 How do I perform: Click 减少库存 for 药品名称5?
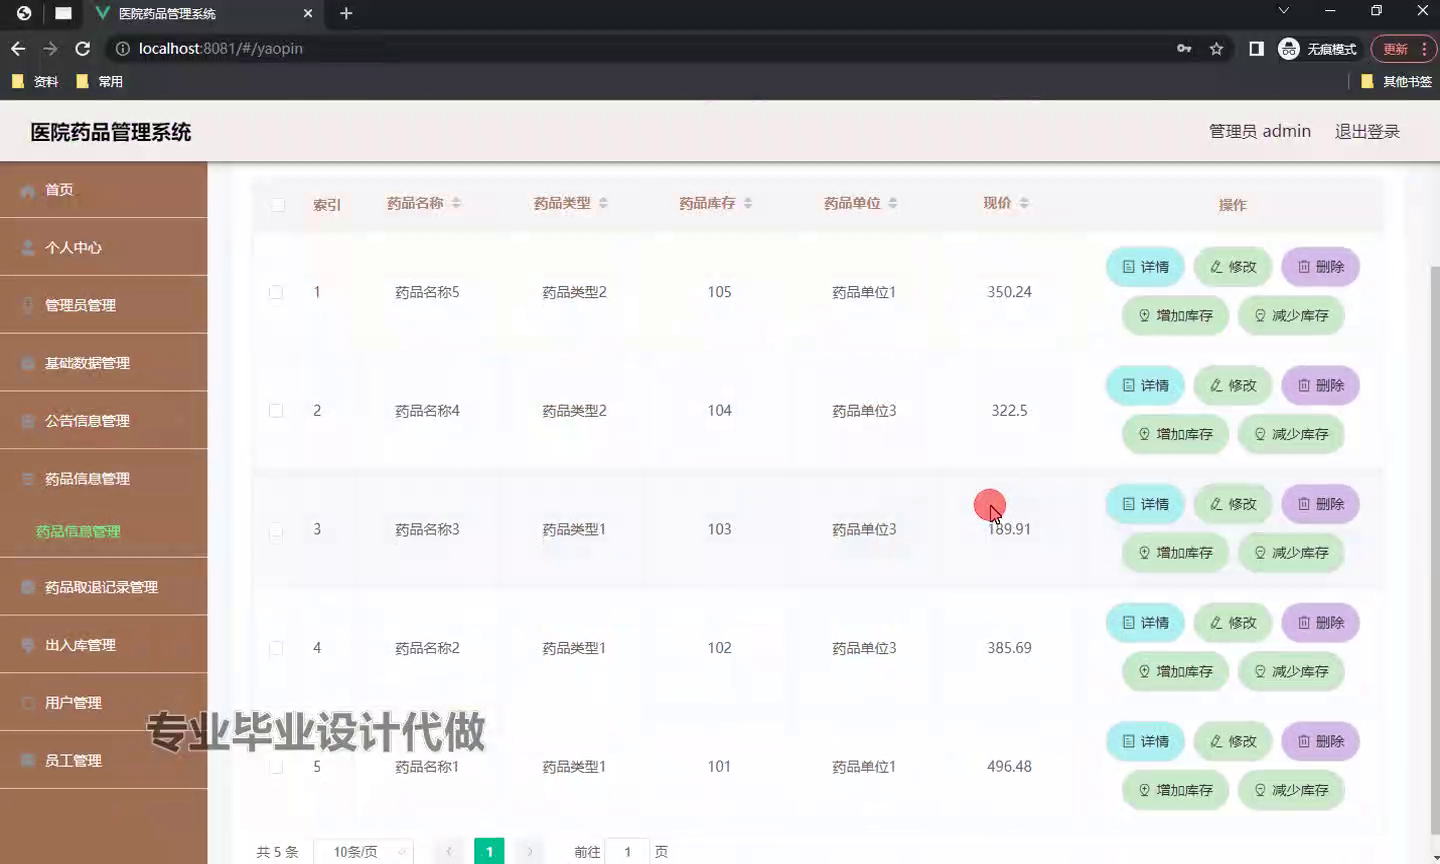coord(1291,315)
